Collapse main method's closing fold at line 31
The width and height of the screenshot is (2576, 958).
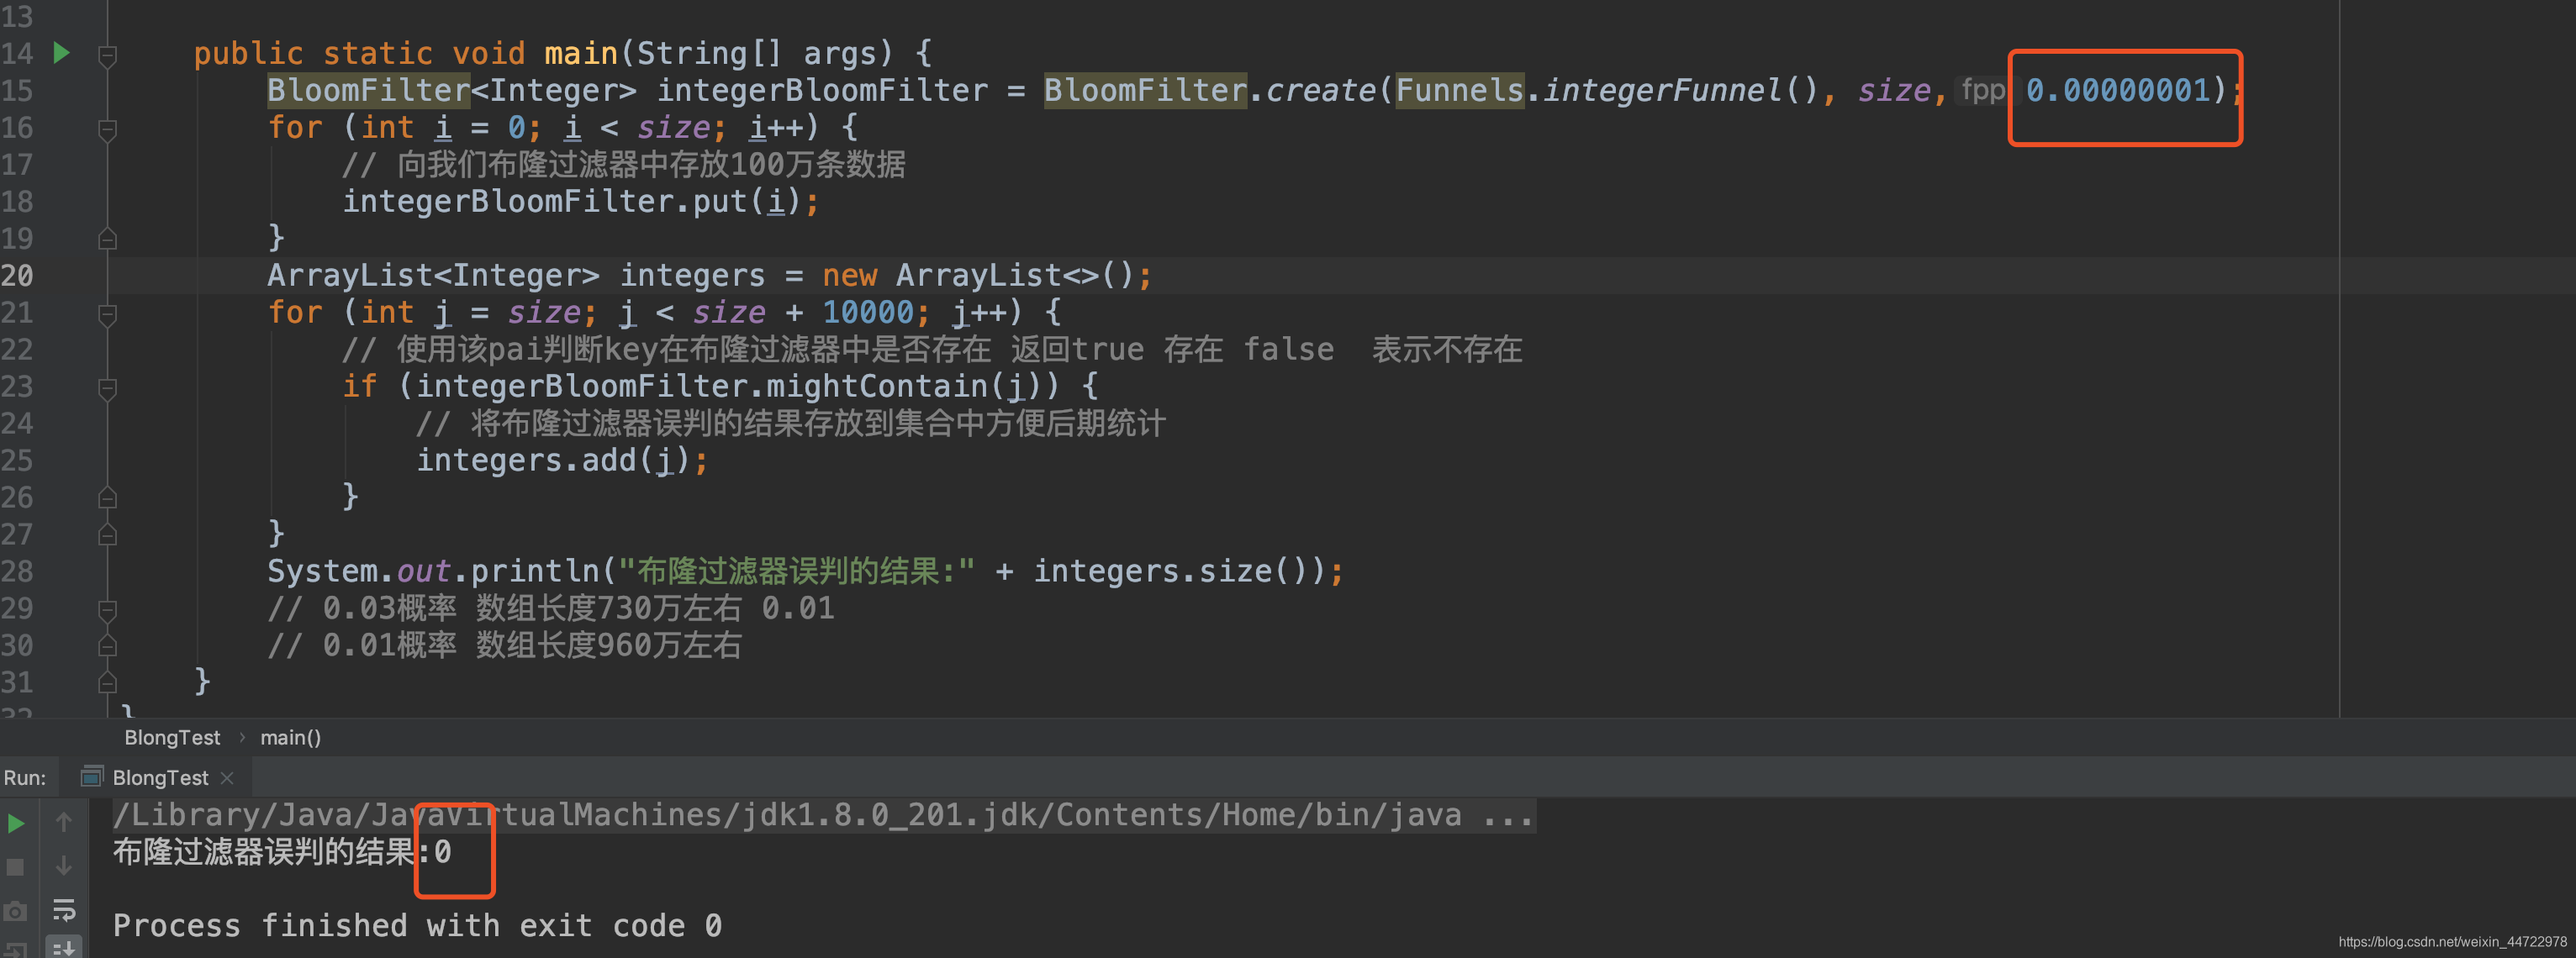point(108,682)
